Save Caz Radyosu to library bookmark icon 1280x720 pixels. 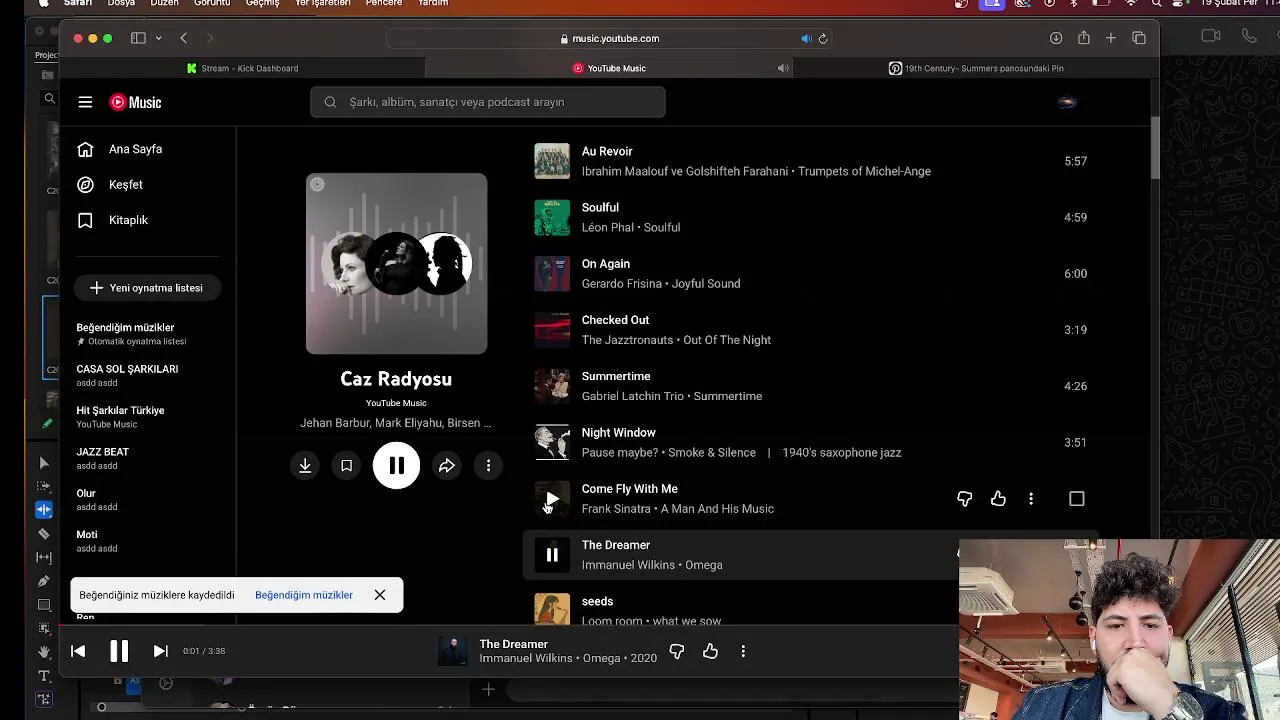[346, 466]
